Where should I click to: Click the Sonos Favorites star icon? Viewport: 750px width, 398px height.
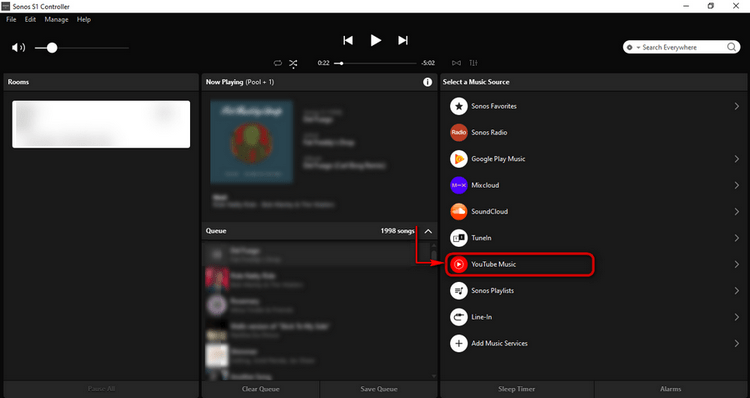(x=459, y=106)
